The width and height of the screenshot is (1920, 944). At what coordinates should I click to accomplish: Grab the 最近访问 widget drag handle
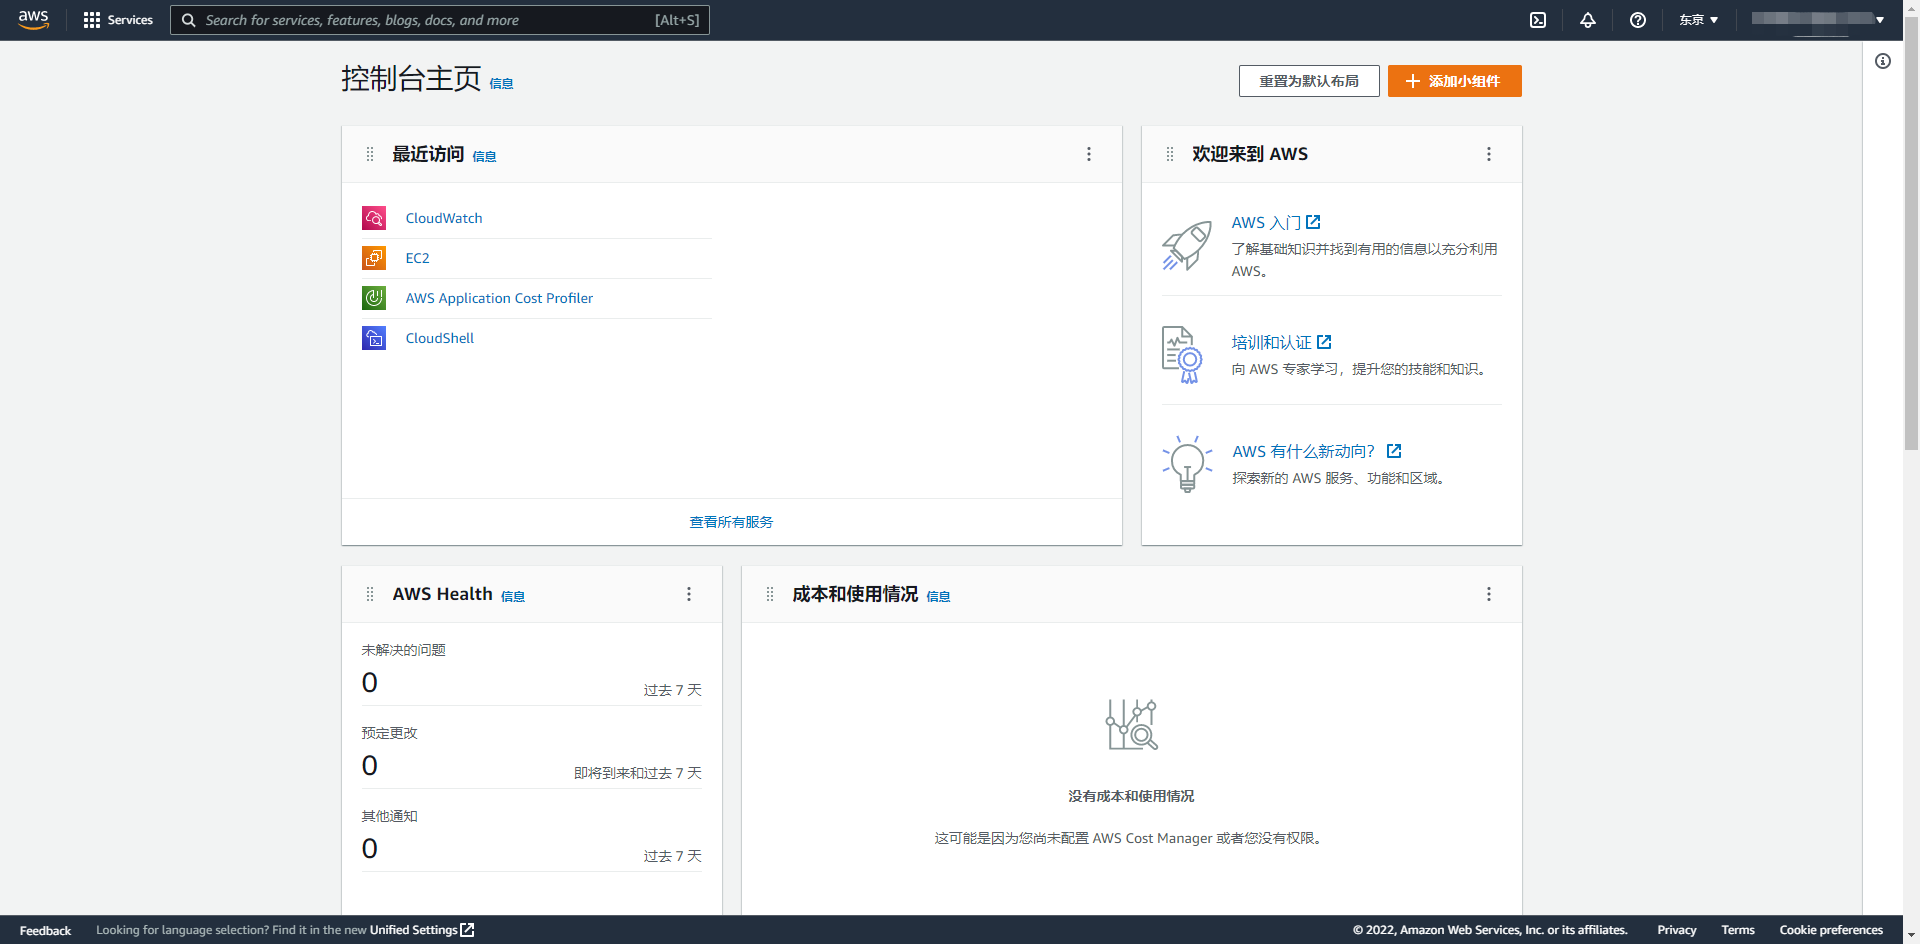pyautogui.click(x=370, y=154)
